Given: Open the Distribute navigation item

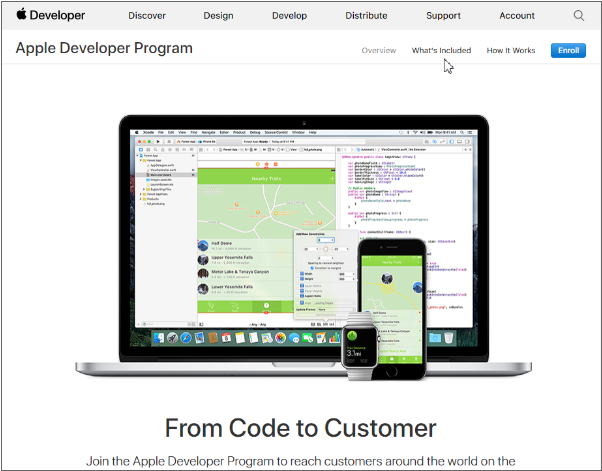Looking at the screenshot, I should pyautogui.click(x=366, y=16).
